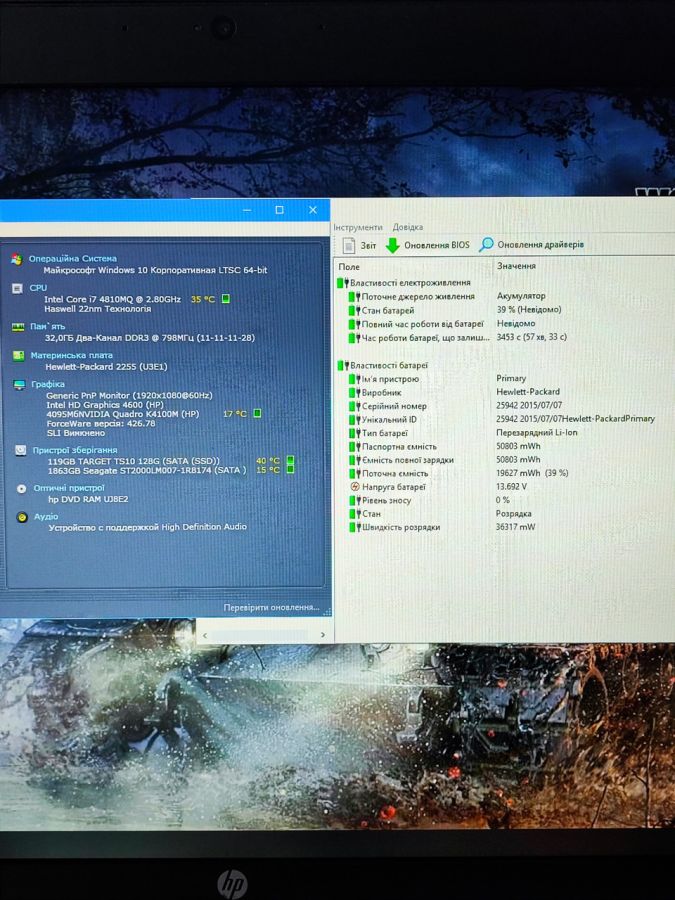Click the 36317 mW discharge rate value
This screenshot has height=900, width=675.
515,526
